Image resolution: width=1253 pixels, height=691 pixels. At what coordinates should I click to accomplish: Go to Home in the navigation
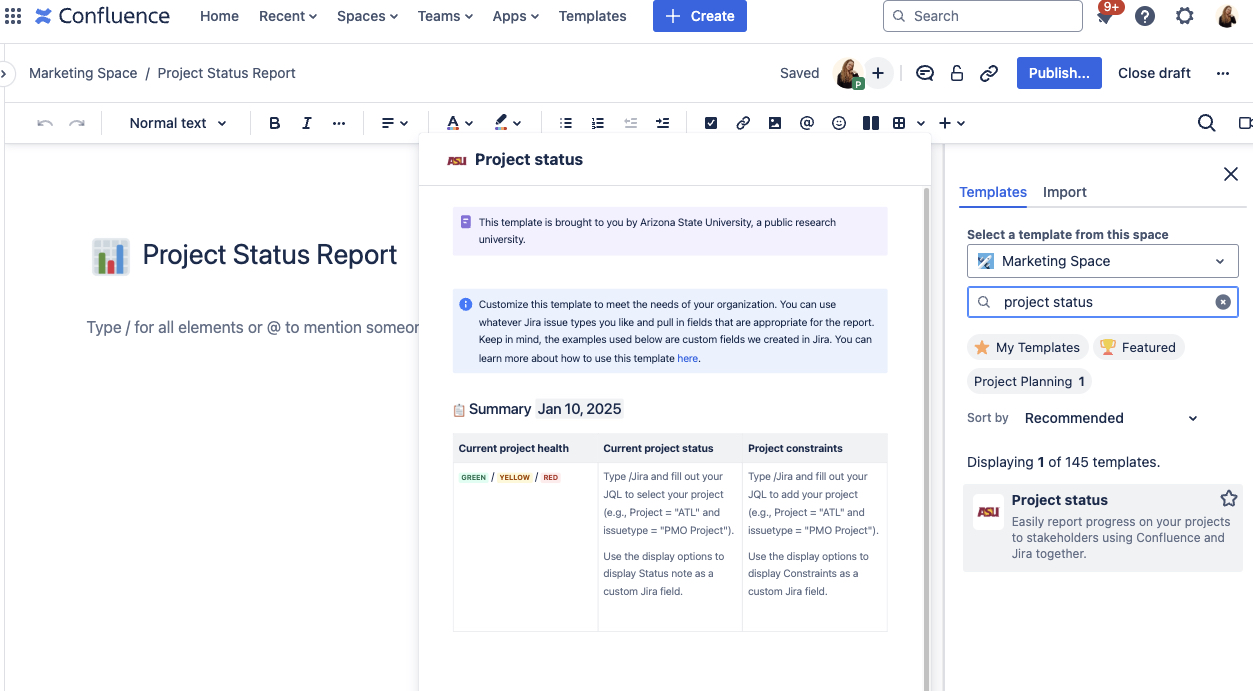click(x=219, y=16)
